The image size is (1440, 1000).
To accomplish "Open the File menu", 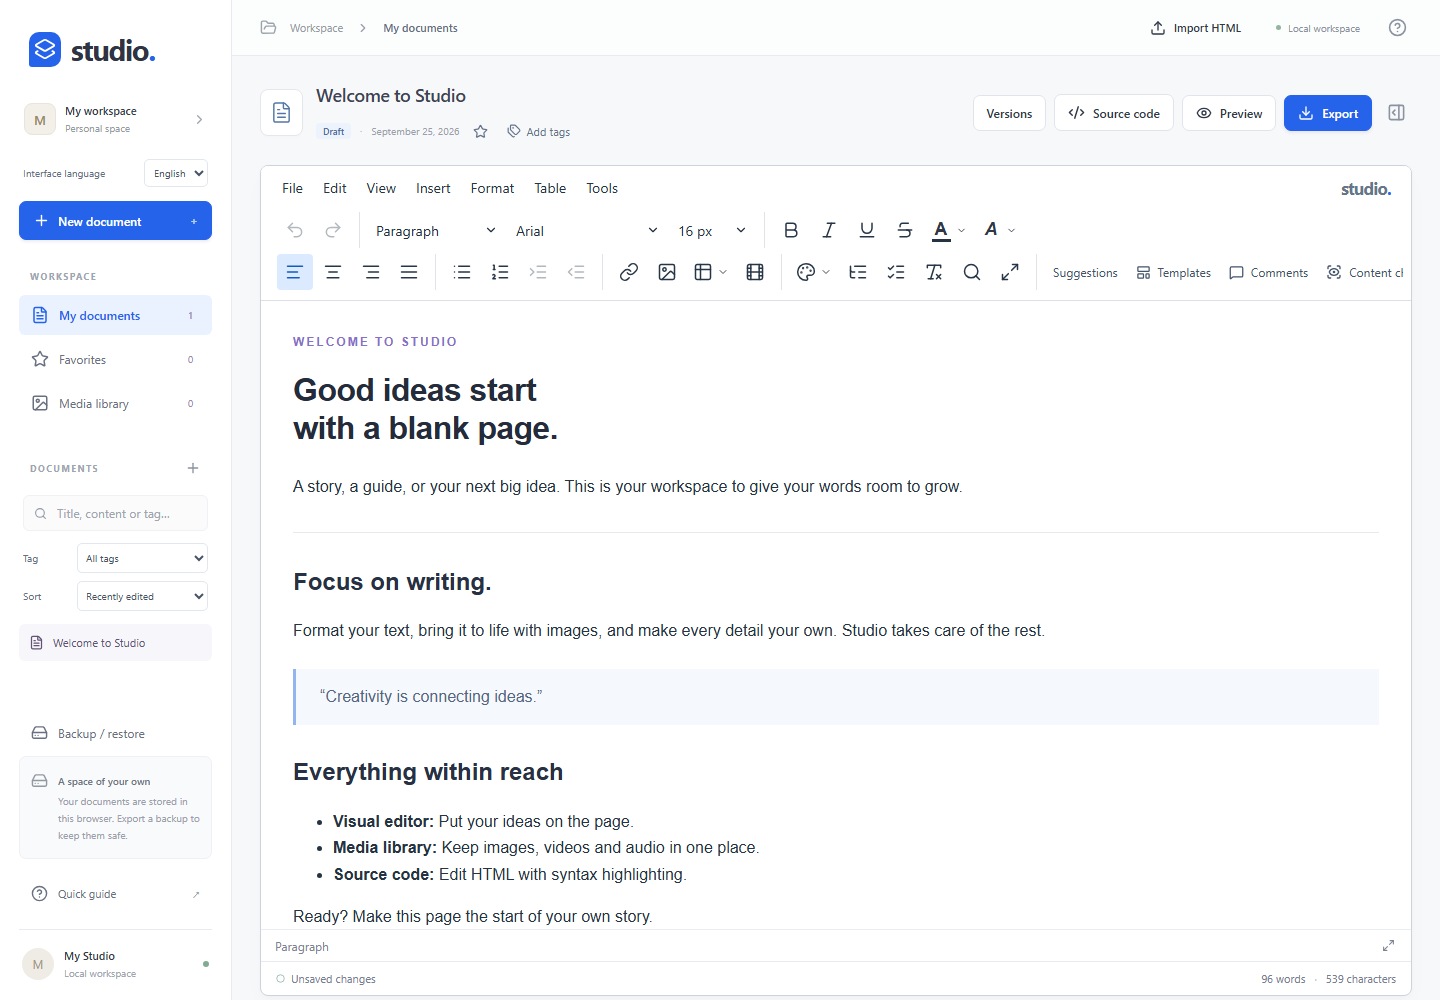I will (x=292, y=188).
